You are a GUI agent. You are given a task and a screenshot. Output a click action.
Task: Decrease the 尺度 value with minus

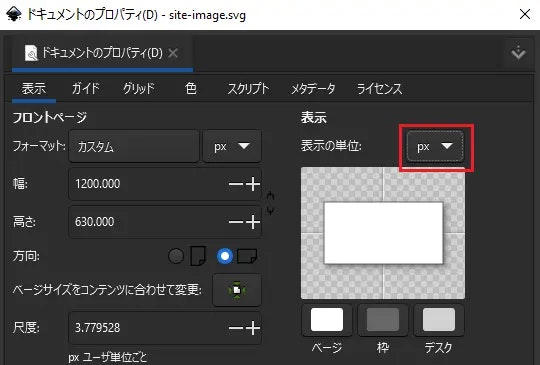coord(236,328)
